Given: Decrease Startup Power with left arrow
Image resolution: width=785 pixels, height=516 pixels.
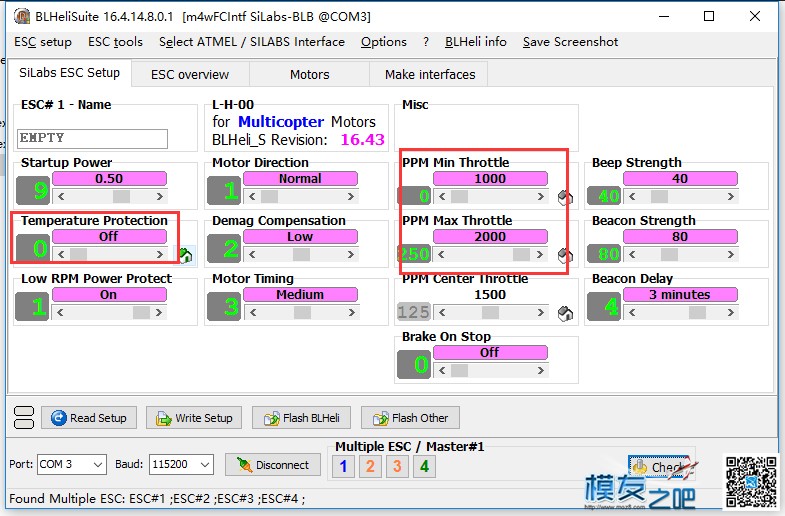Looking at the screenshot, I should coord(61,197).
